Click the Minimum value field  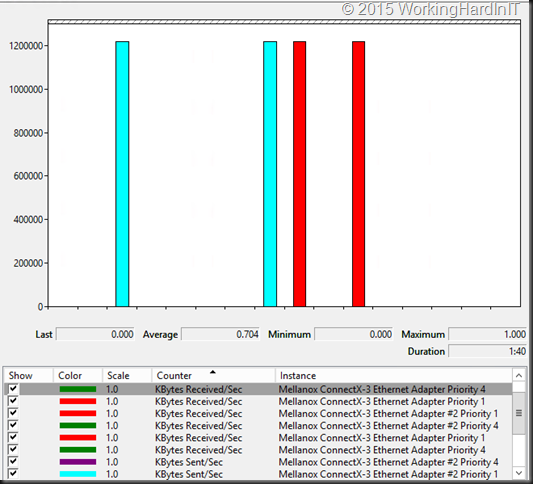click(354, 334)
